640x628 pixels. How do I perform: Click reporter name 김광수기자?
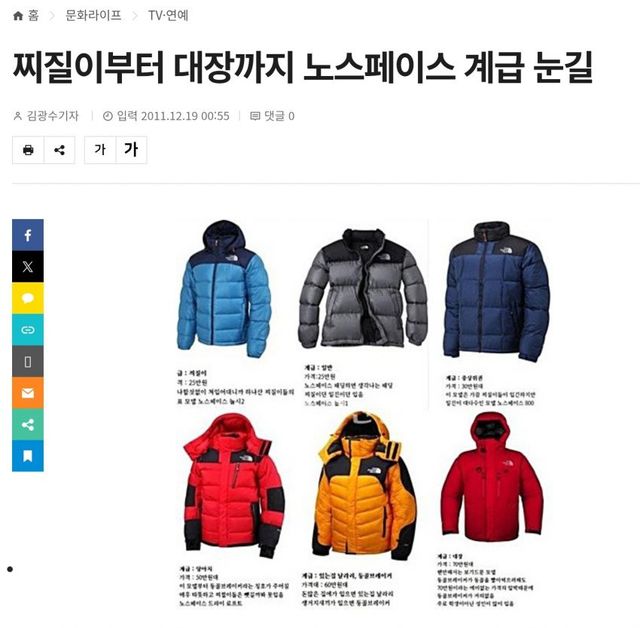pyautogui.click(x=46, y=116)
